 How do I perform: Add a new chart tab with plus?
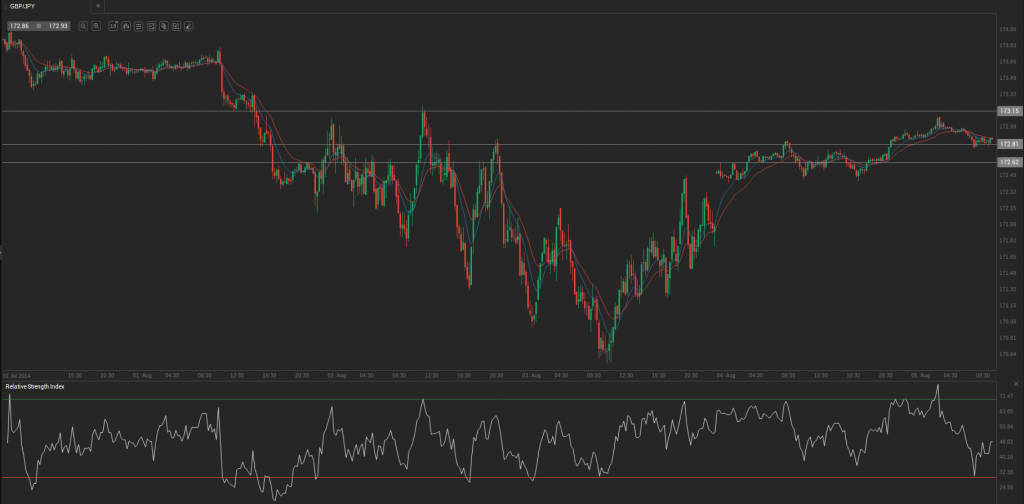click(x=98, y=6)
